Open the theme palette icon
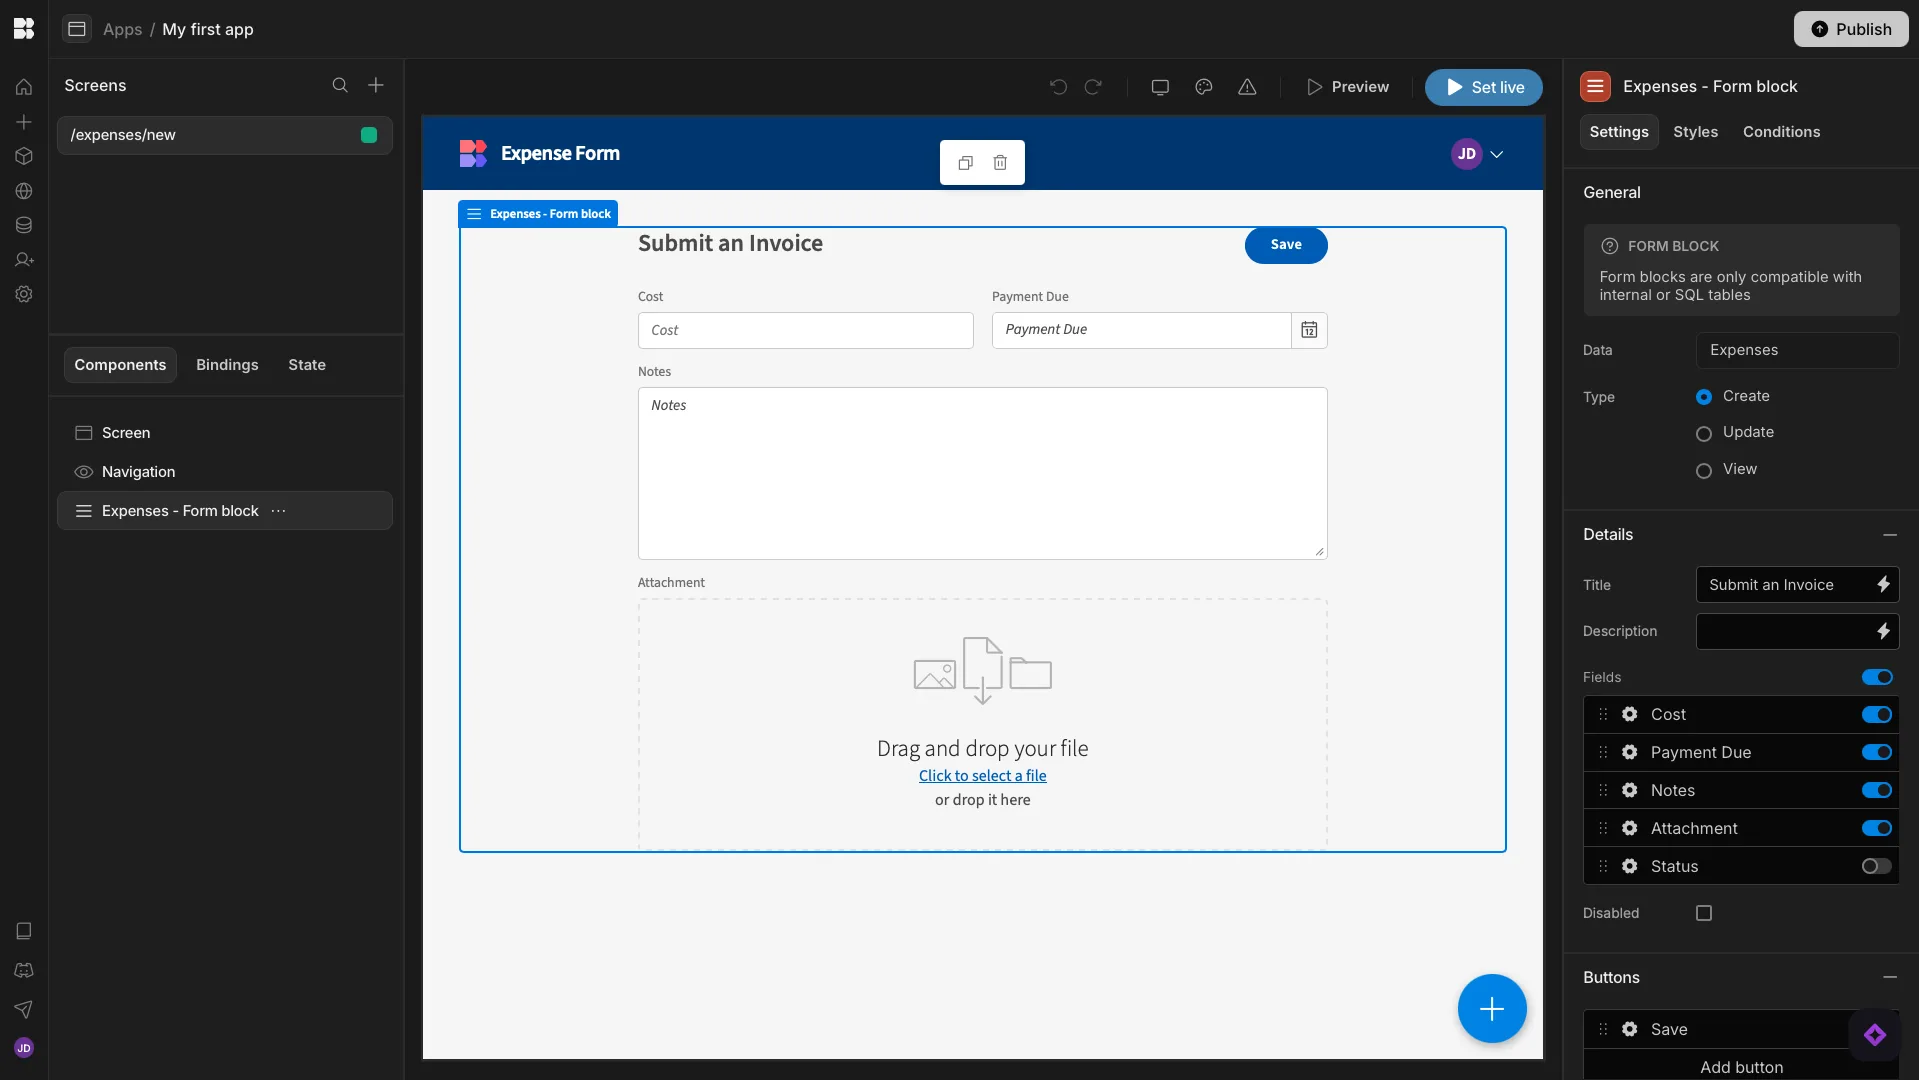This screenshot has height=1080, width=1919. [1204, 87]
